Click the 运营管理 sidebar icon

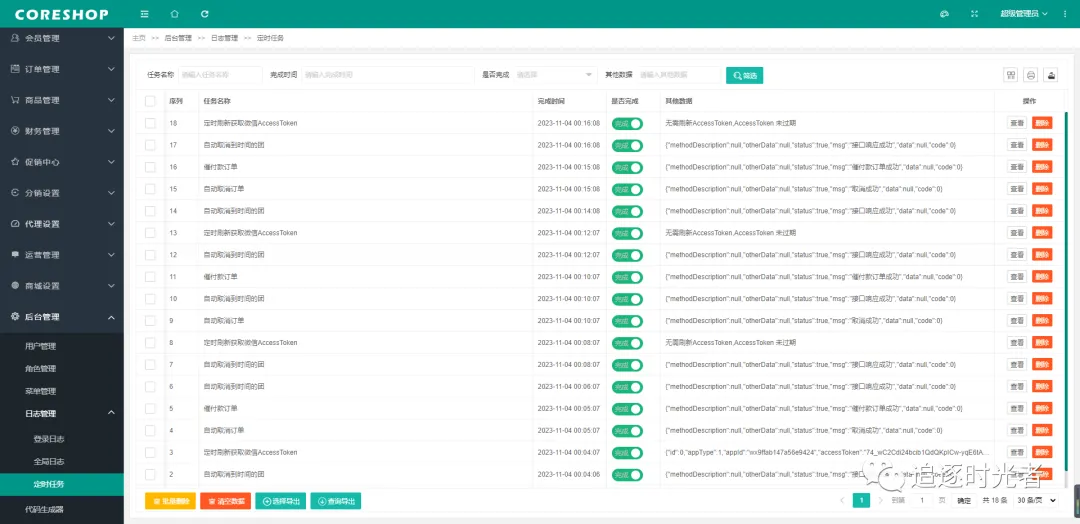(14, 255)
